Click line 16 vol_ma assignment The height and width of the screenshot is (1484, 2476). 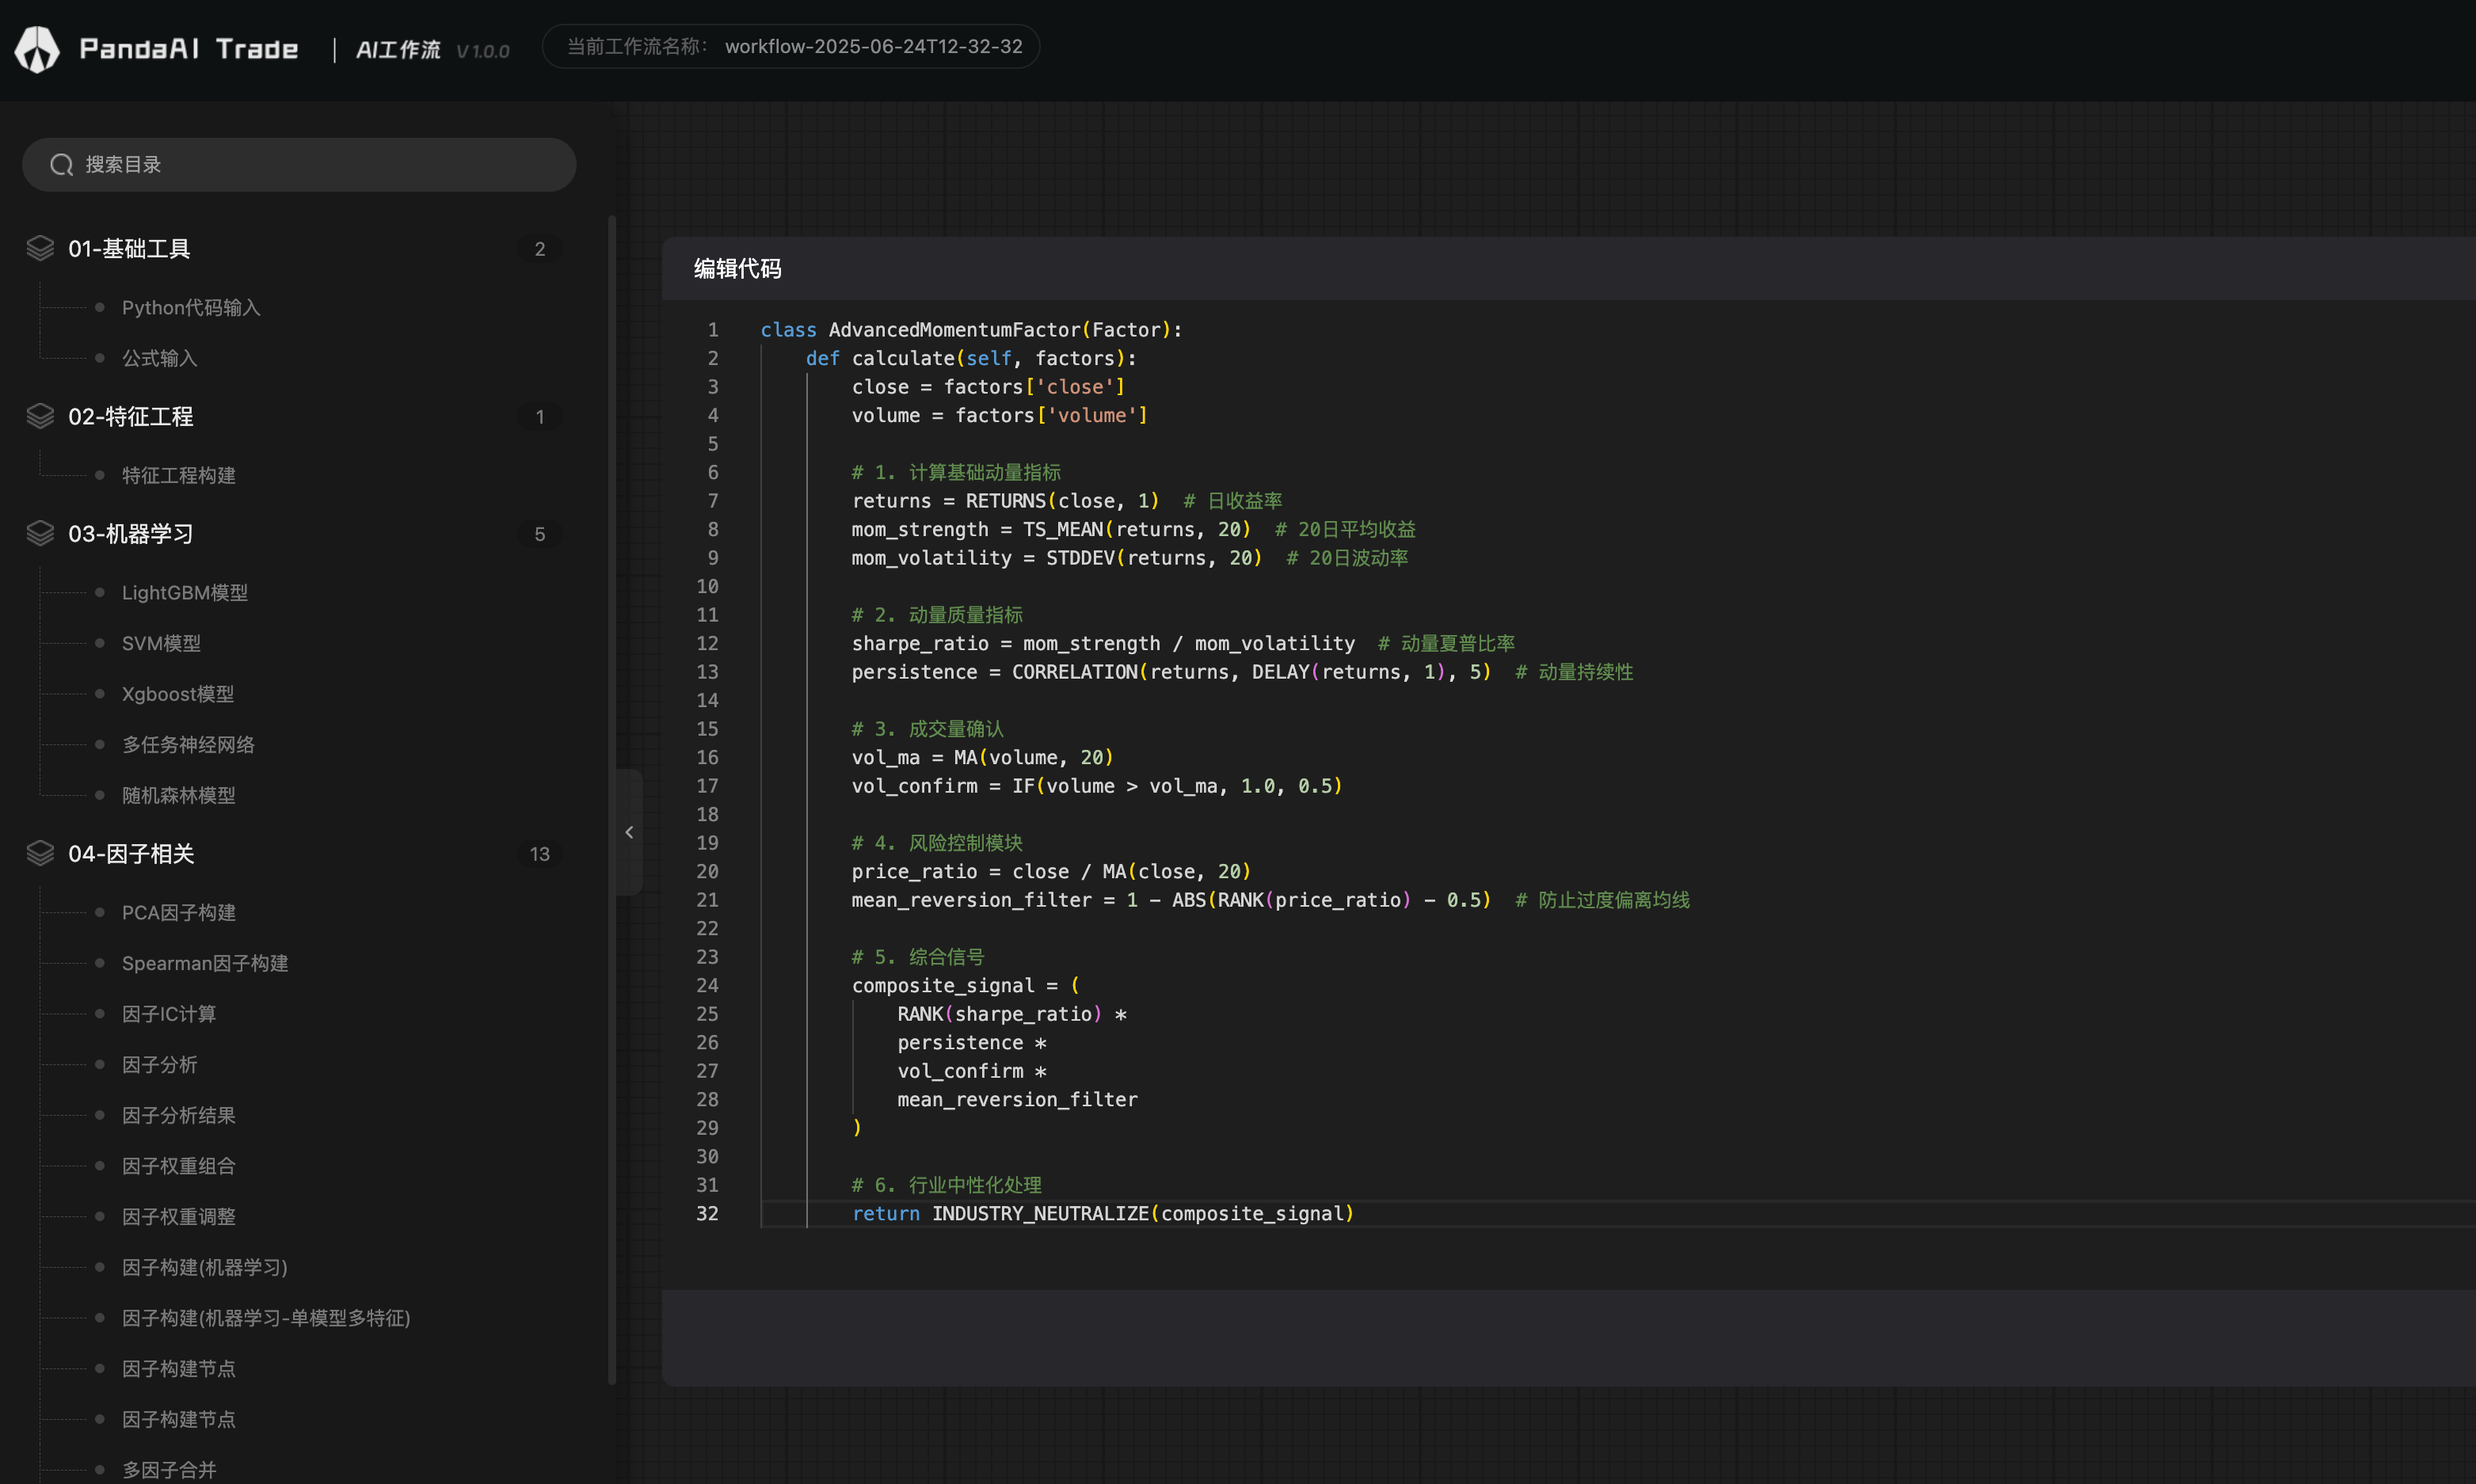point(982,757)
